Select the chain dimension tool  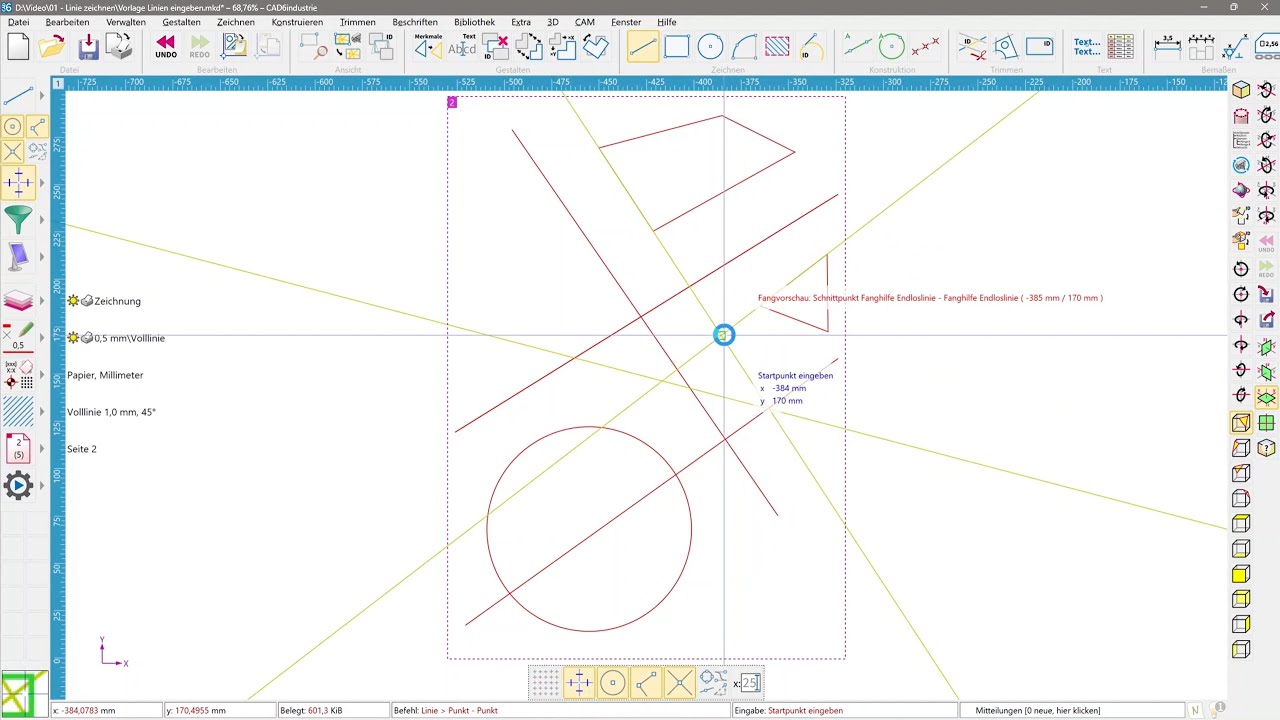click(x=1201, y=46)
